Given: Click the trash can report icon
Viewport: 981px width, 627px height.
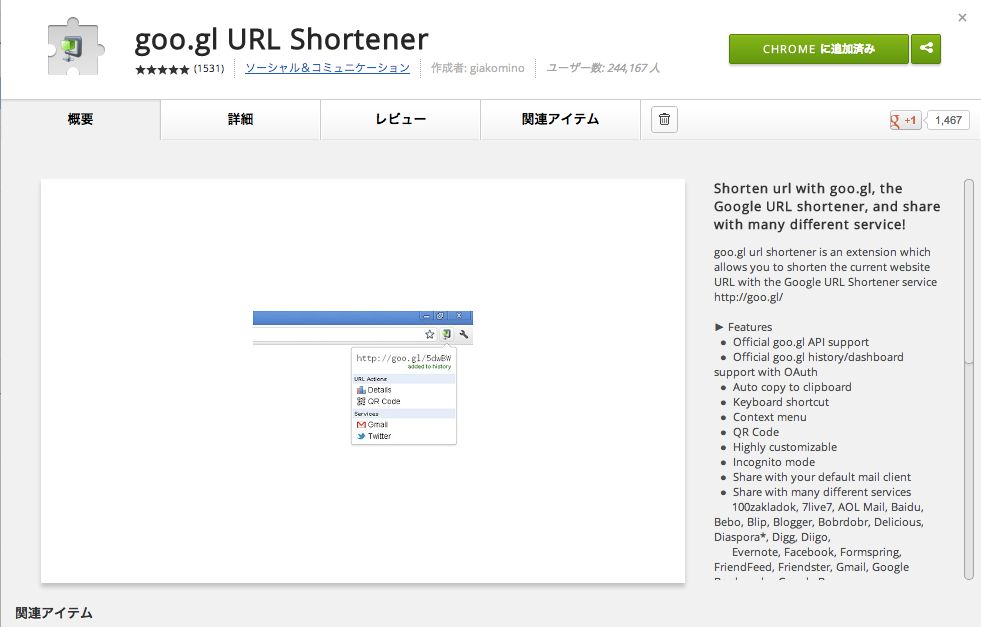Looking at the screenshot, I should 664,120.
